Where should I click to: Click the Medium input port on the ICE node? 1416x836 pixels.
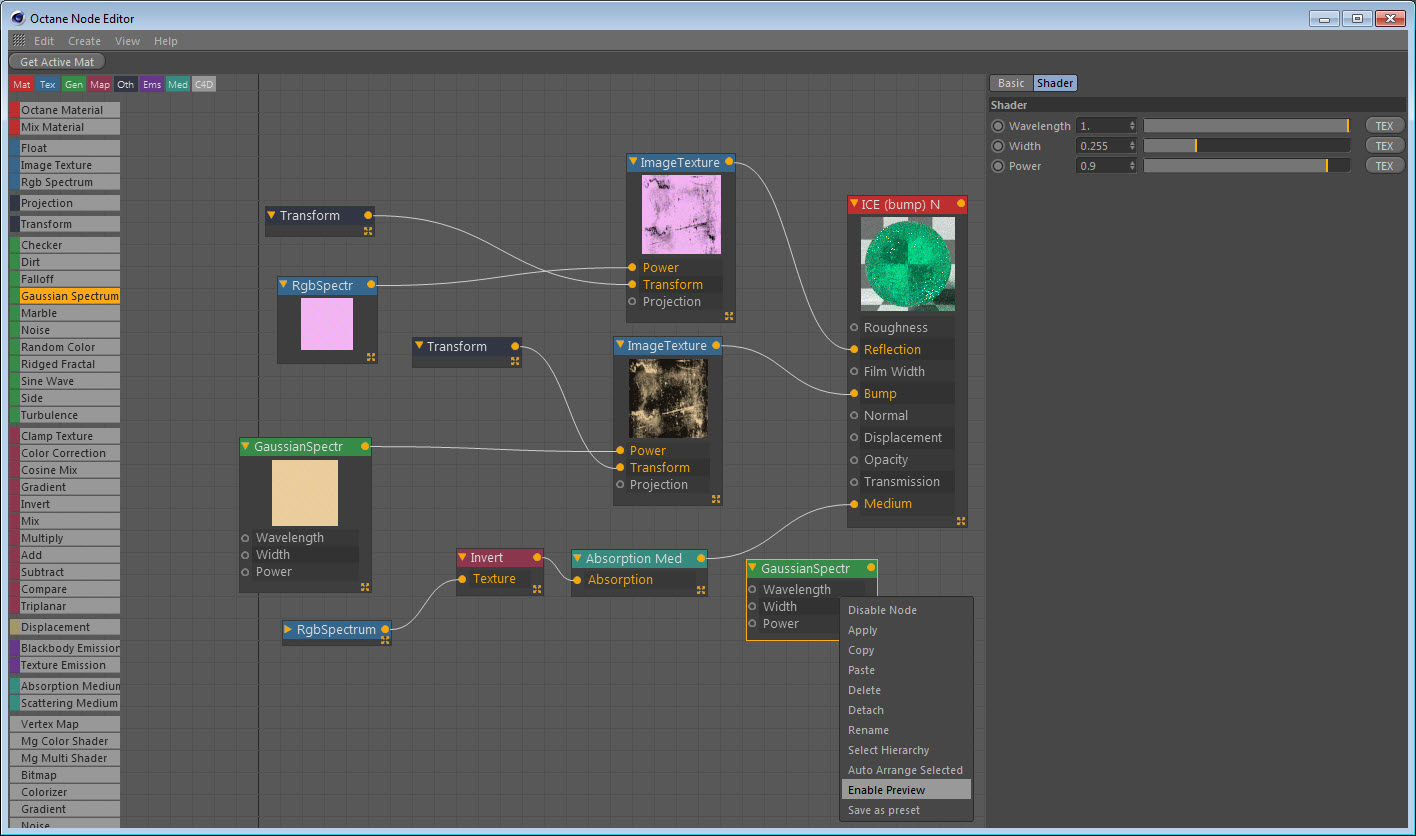click(854, 503)
